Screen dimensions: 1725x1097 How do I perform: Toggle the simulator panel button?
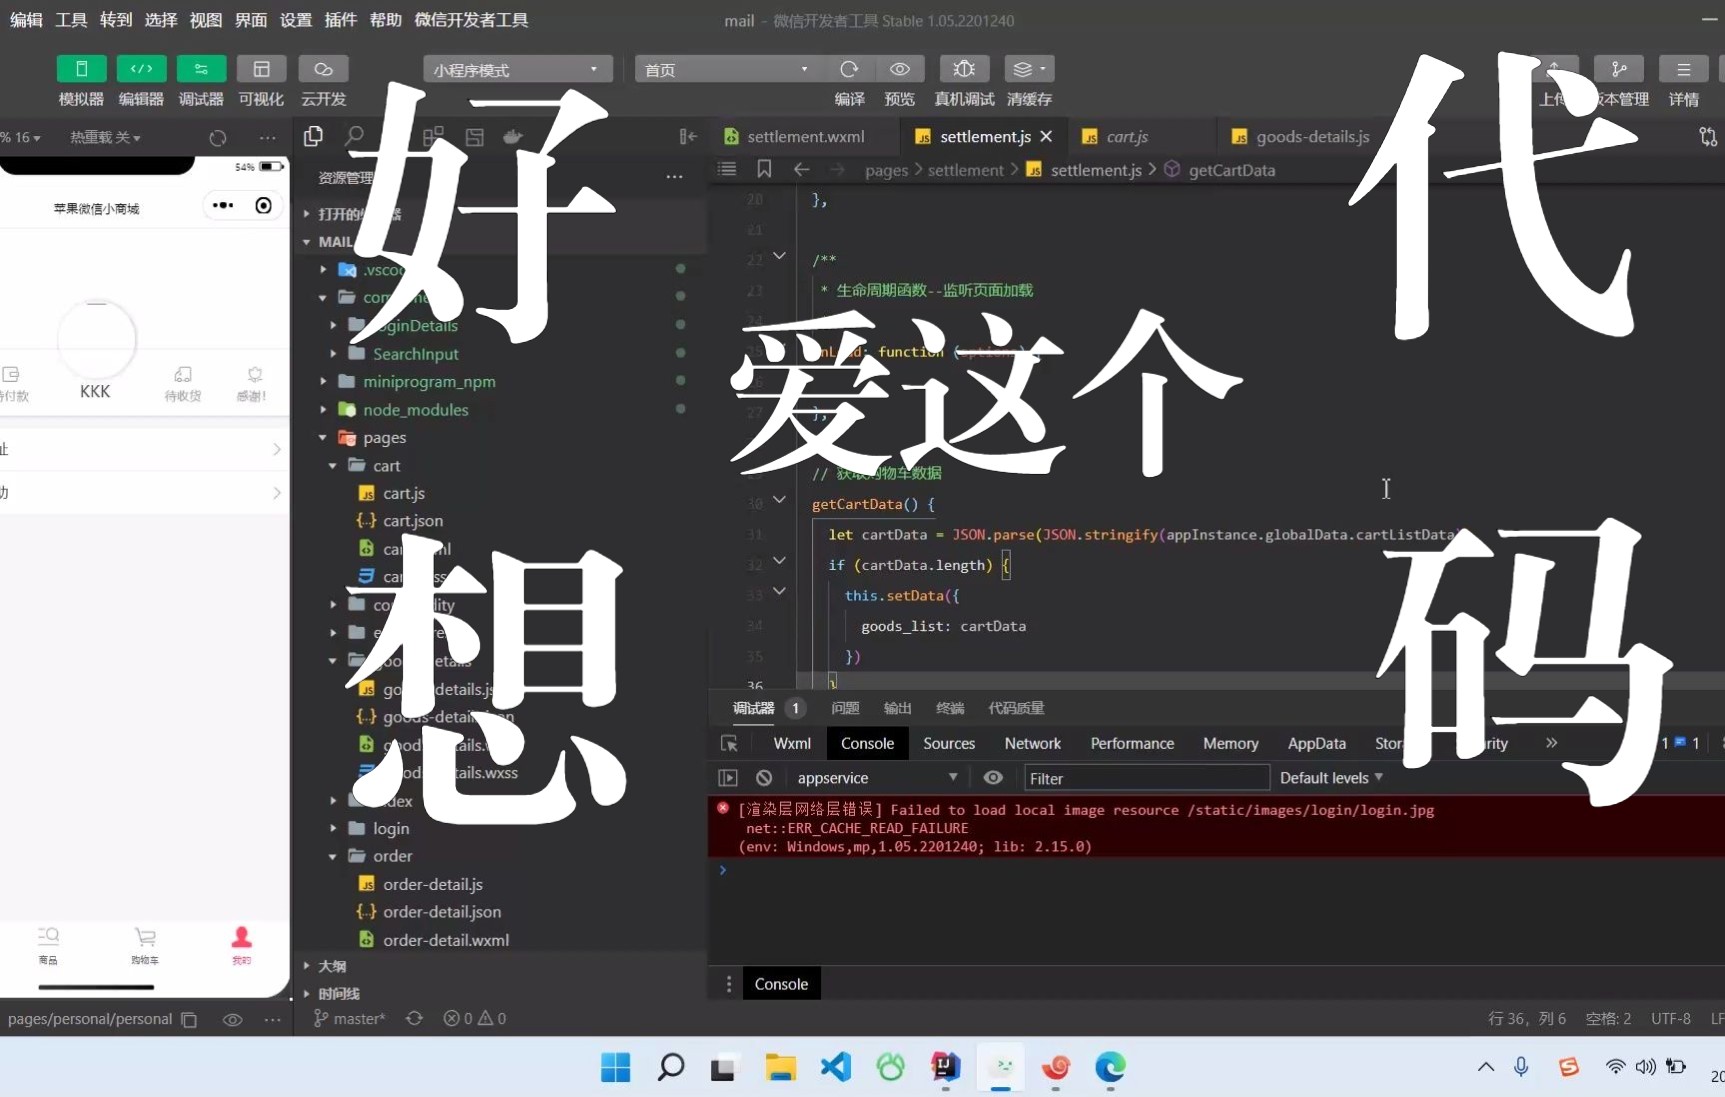pyautogui.click(x=81, y=69)
